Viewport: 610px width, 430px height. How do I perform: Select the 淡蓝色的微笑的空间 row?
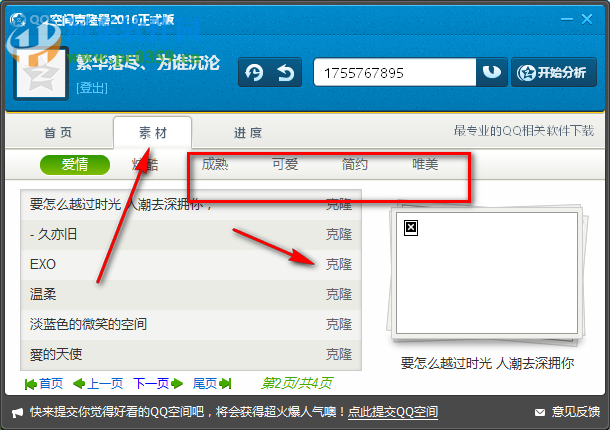pyautogui.click(x=191, y=325)
